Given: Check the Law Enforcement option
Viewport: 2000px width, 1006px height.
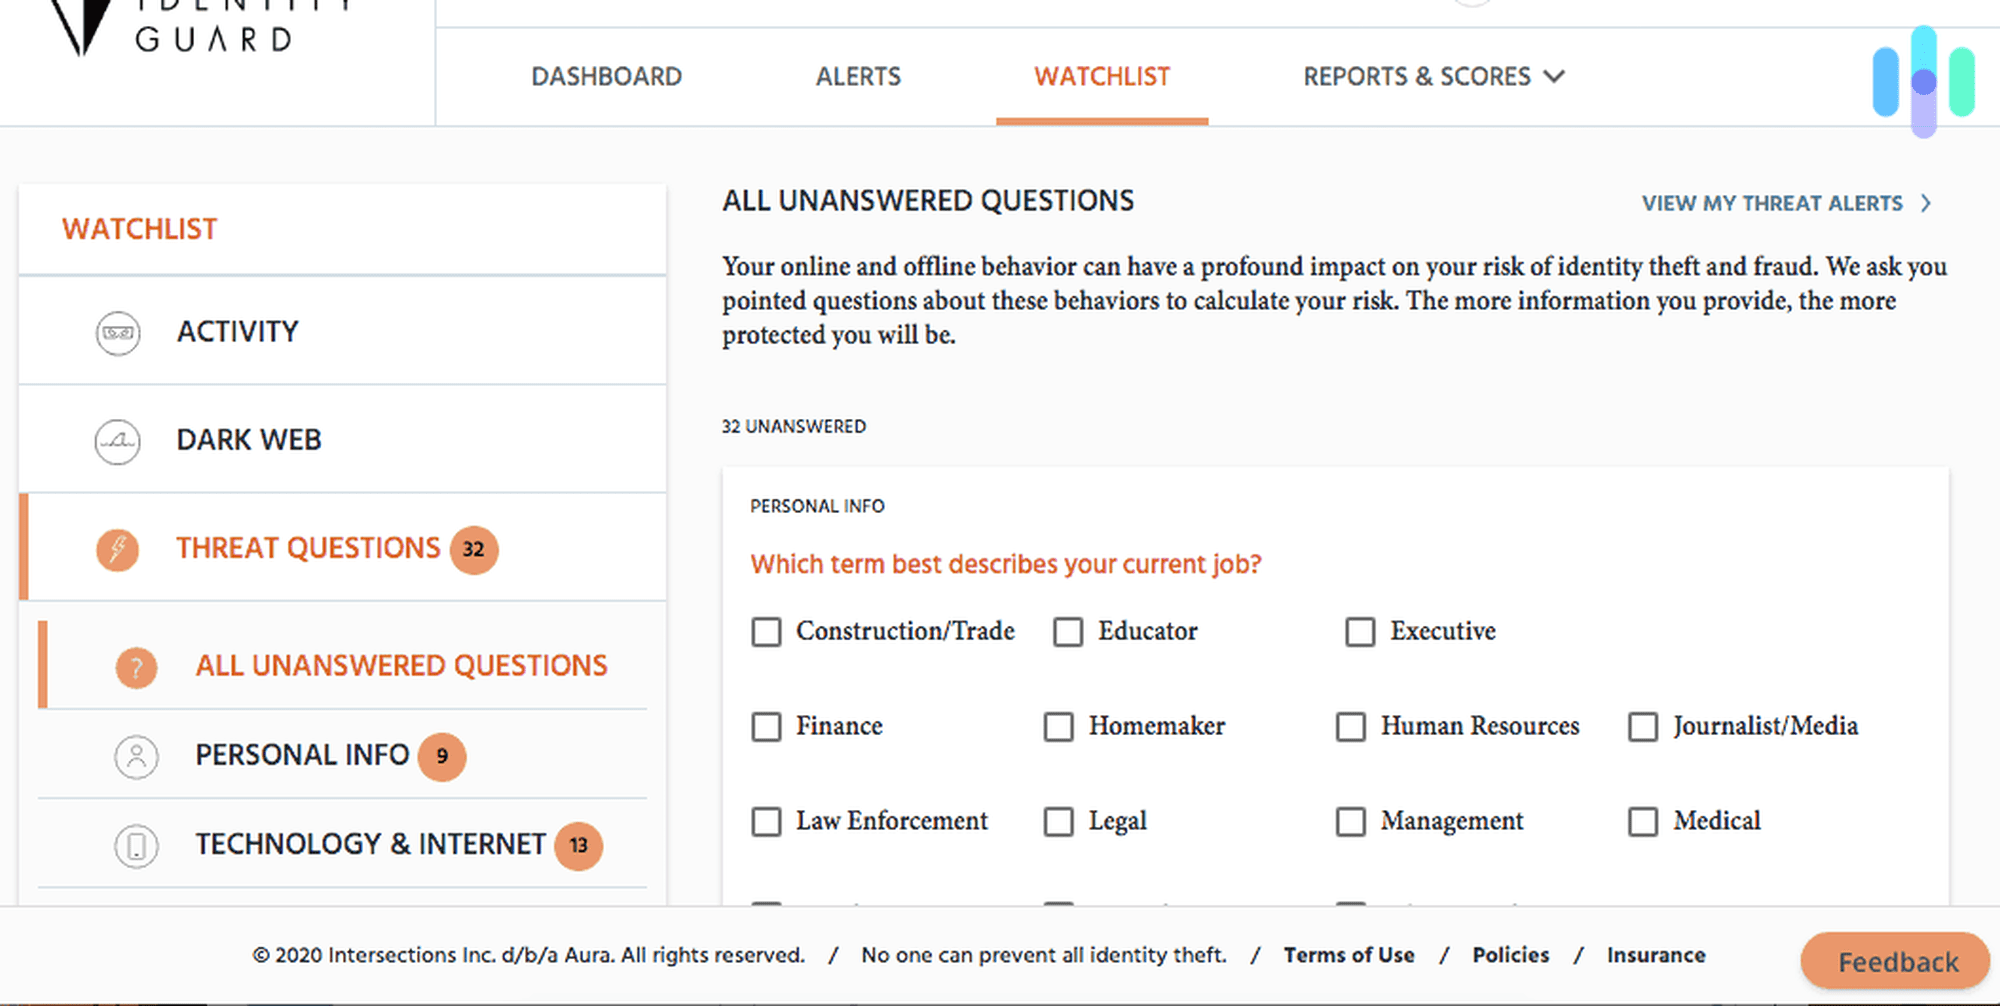Looking at the screenshot, I should [x=766, y=822].
